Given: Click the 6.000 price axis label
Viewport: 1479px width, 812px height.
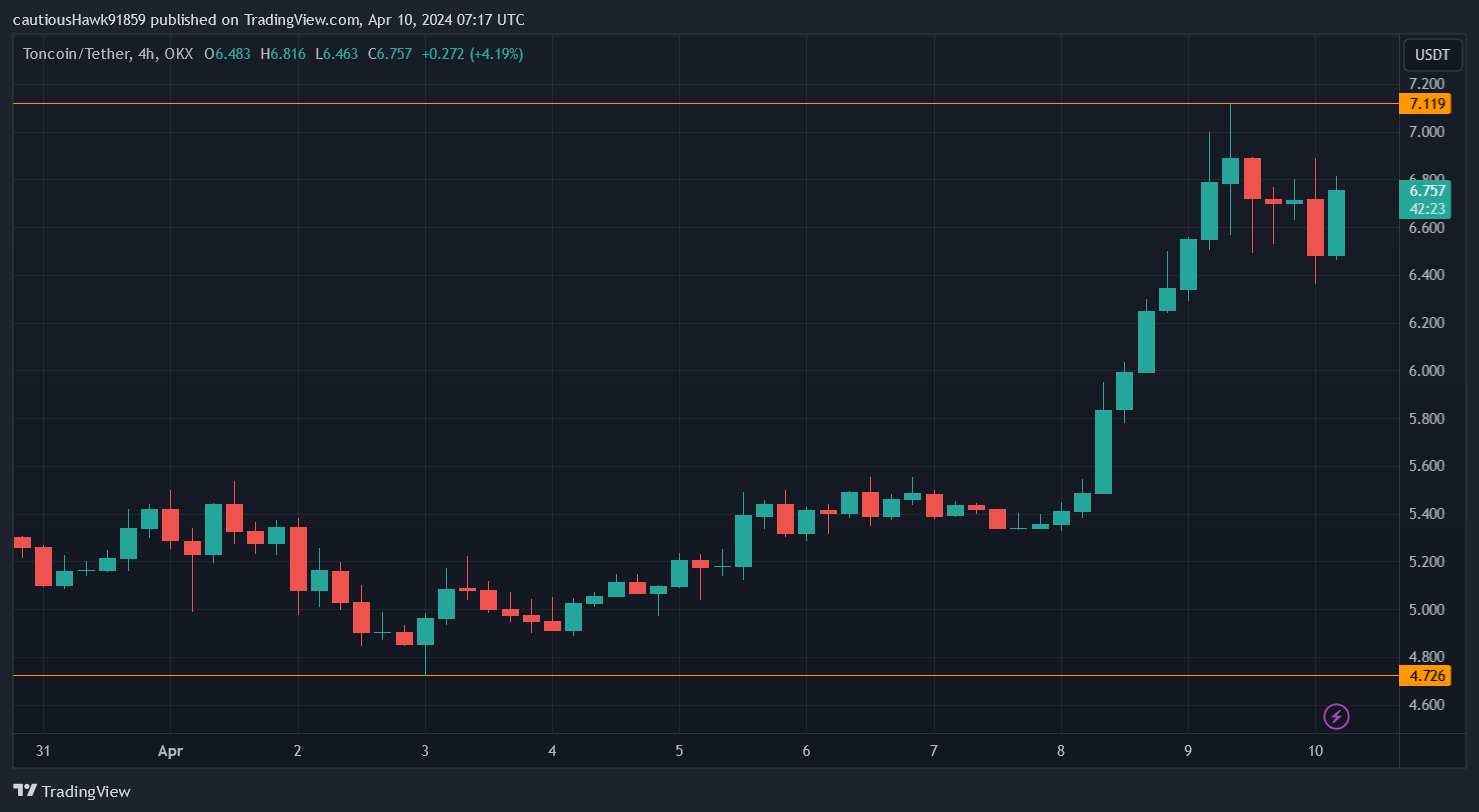Looking at the screenshot, I should pyautogui.click(x=1425, y=371).
